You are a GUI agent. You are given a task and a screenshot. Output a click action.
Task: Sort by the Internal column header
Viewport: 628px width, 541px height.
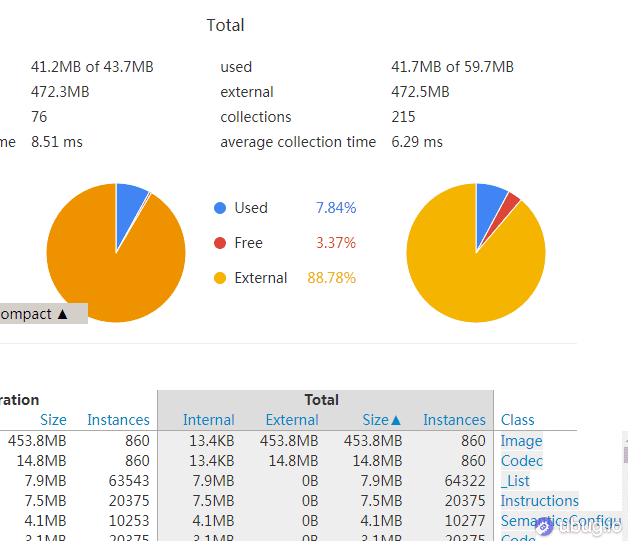[x=208, y=420]
